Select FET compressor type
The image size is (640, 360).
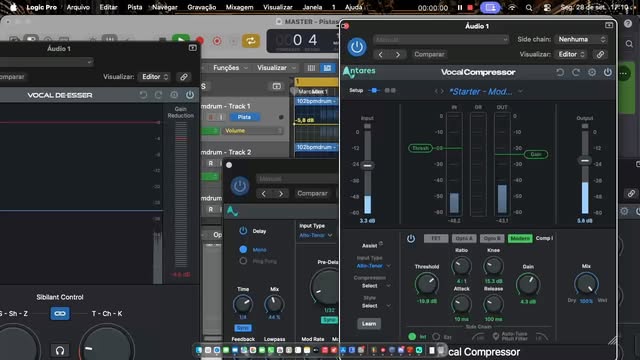[x=436, y=238]
